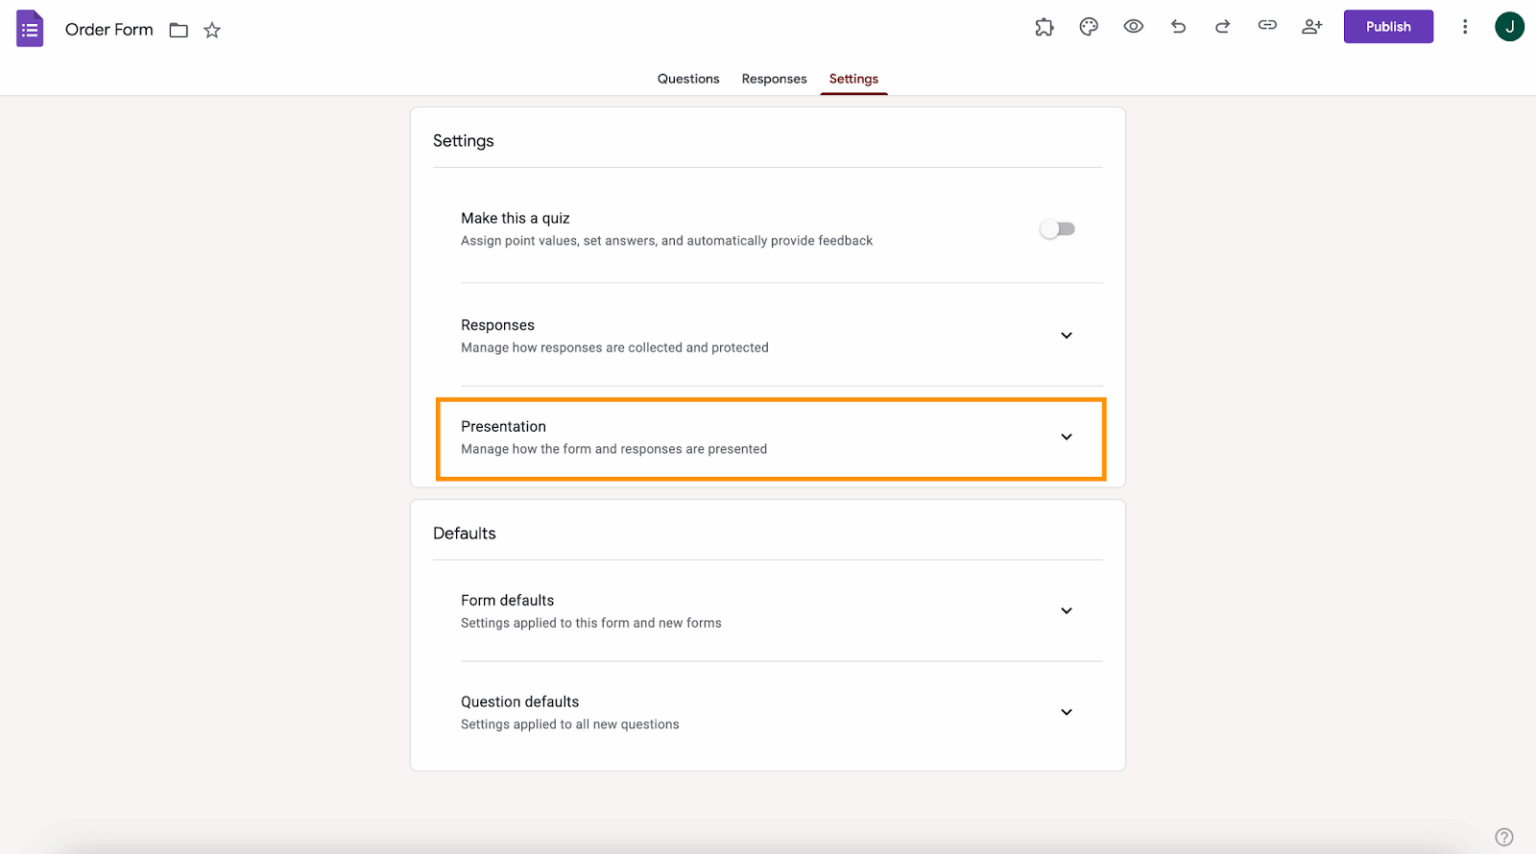
Task: Enable the Make this a quiz toggle
Action: pos(1057,228)
